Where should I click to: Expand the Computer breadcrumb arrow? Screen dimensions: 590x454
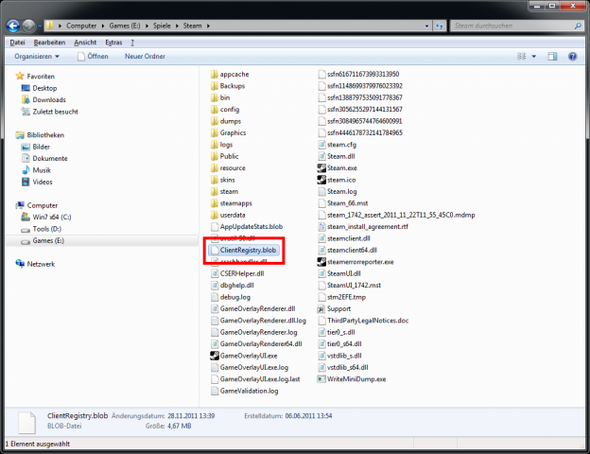[x=102, y=26]
